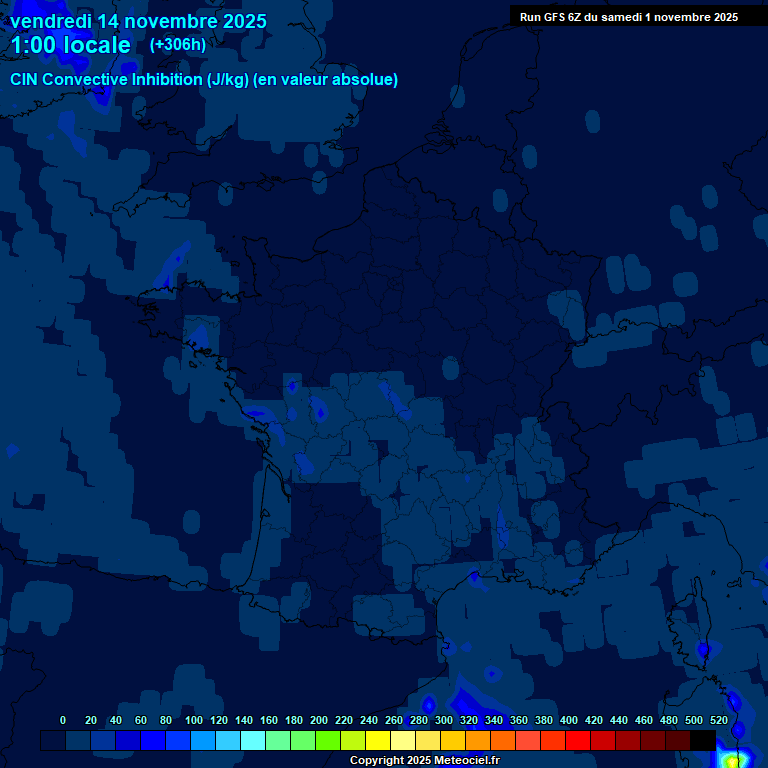Select the black swatch at legend's right end
The width and height of the screenshot is (768, 768).
click(x=703, y=741)
